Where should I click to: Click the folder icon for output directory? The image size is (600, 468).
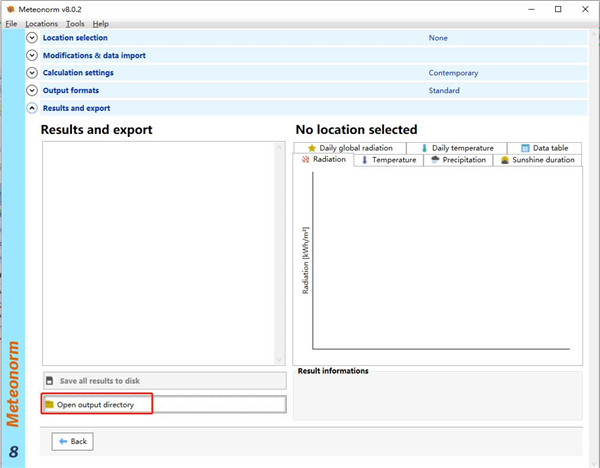pos(49,405)
